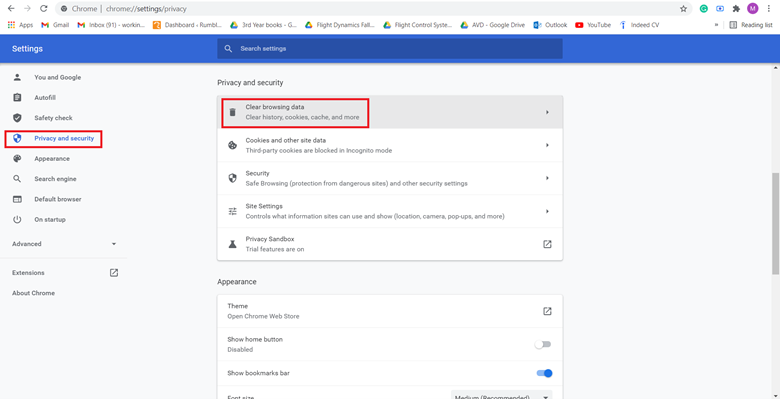Open the profile avatar M
The height and width of the screenshot is (399, 780).
point(753,8)
